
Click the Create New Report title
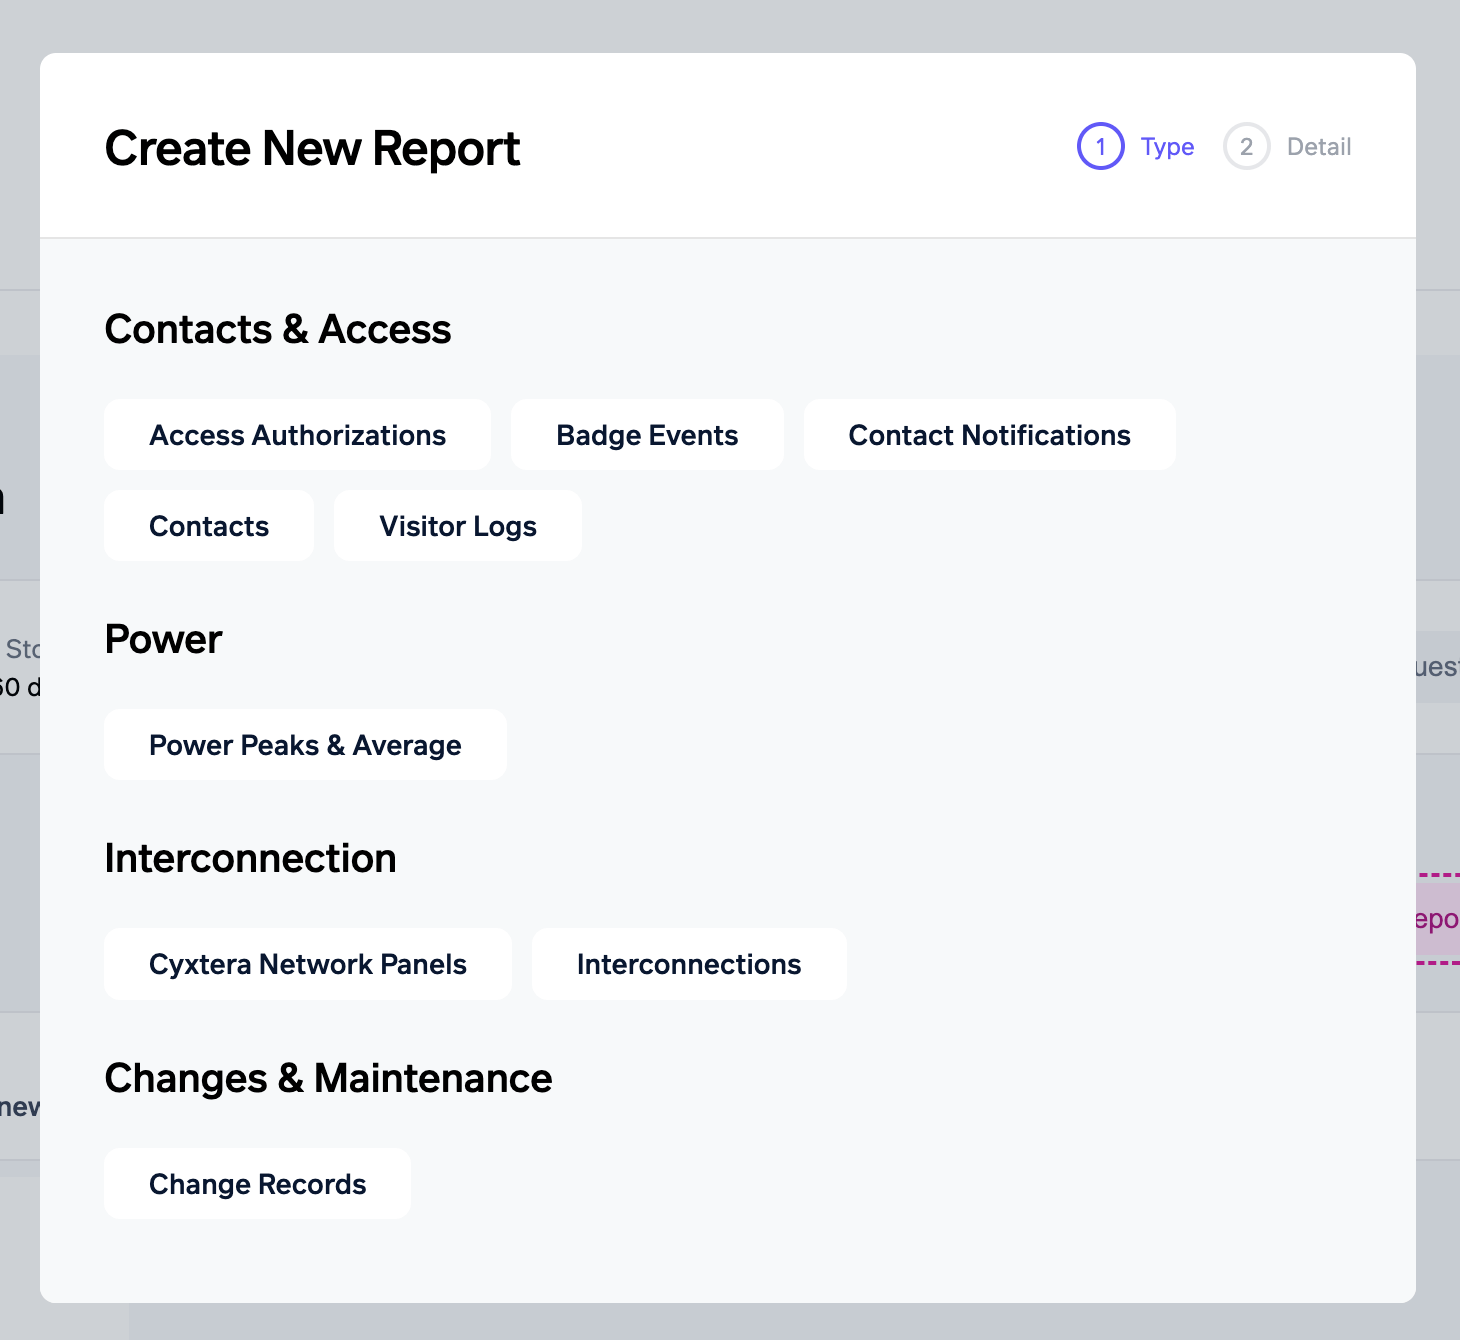(312, 149)
